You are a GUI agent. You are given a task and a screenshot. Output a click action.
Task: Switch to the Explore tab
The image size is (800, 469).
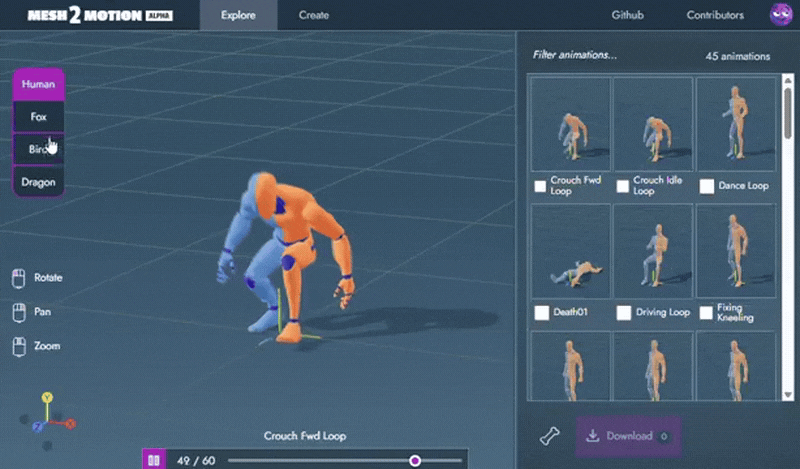click(238, 15)
